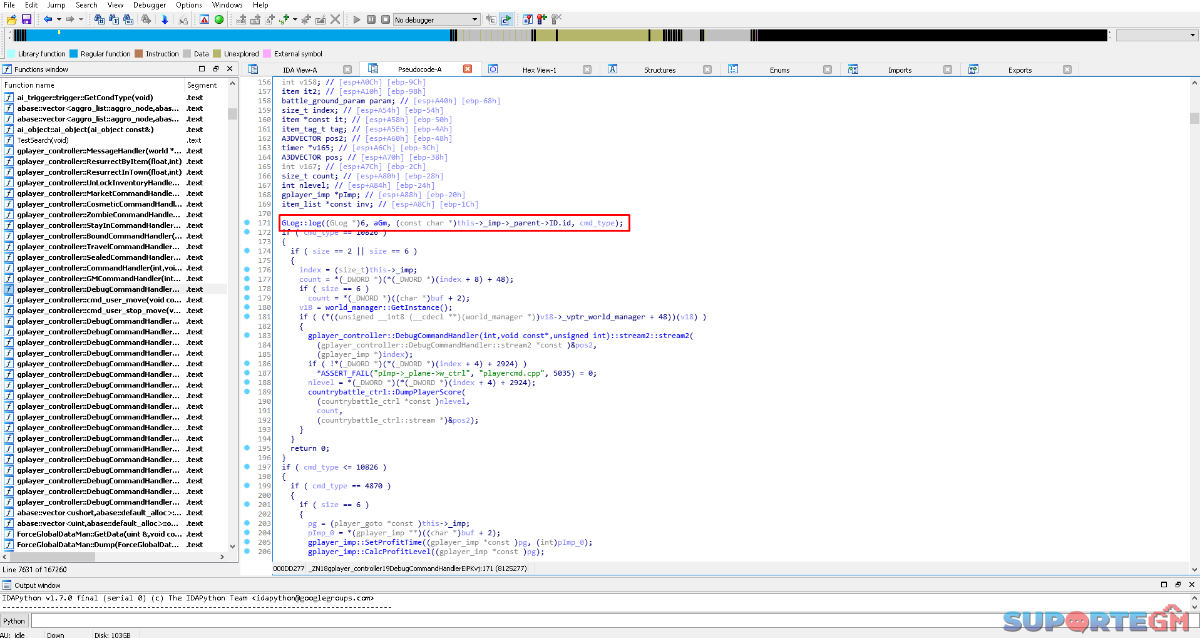The height and width of the screenshot is (638, 1200).
Task: Start the debugger process with play icon
Action: [x=356, y=19]
